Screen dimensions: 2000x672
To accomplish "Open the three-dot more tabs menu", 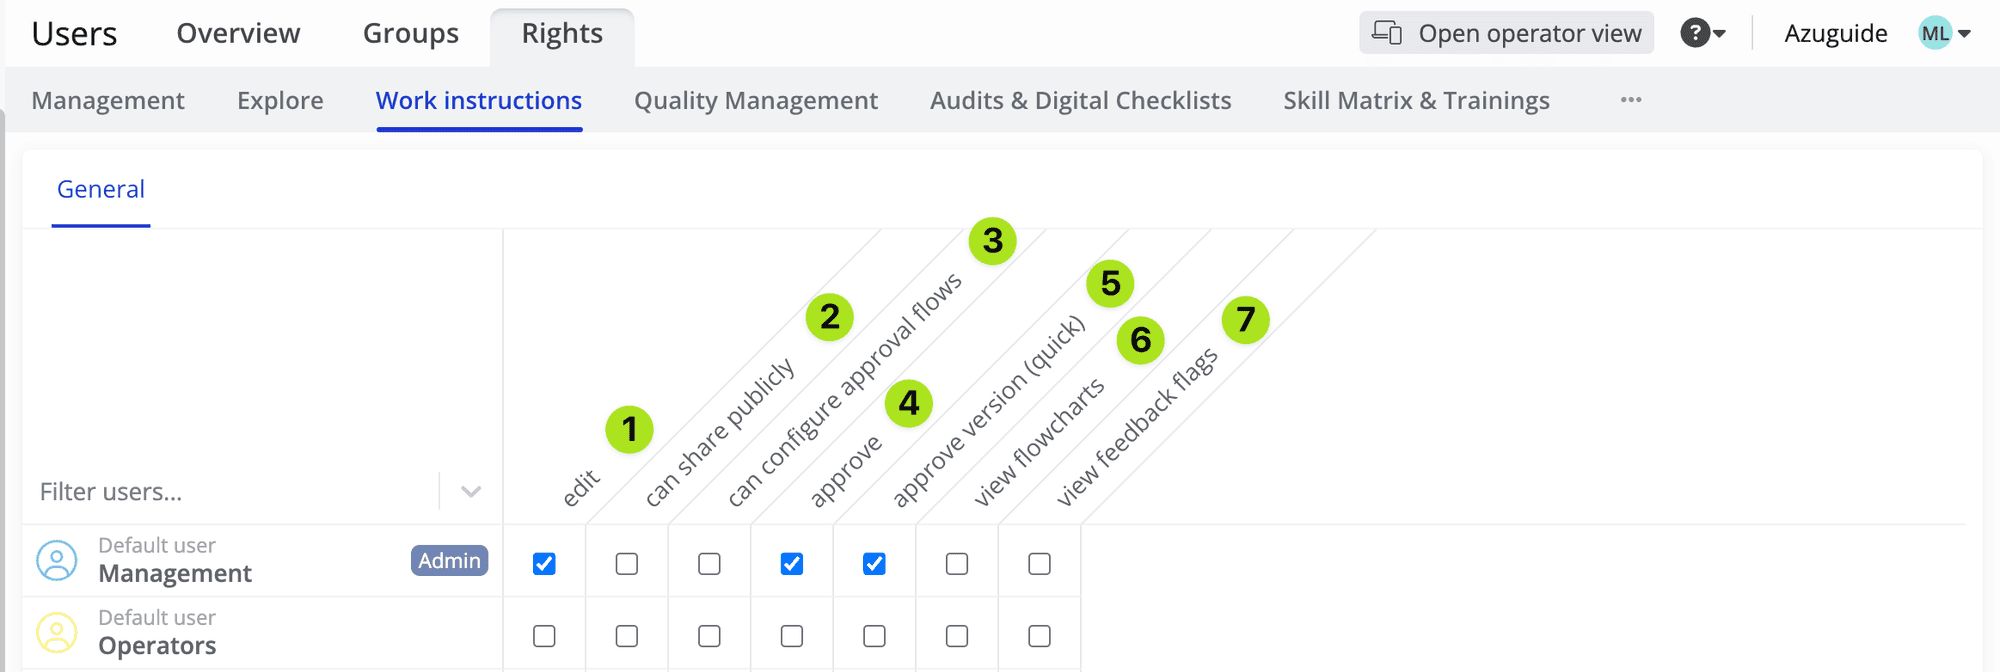I will (1631, 100).
